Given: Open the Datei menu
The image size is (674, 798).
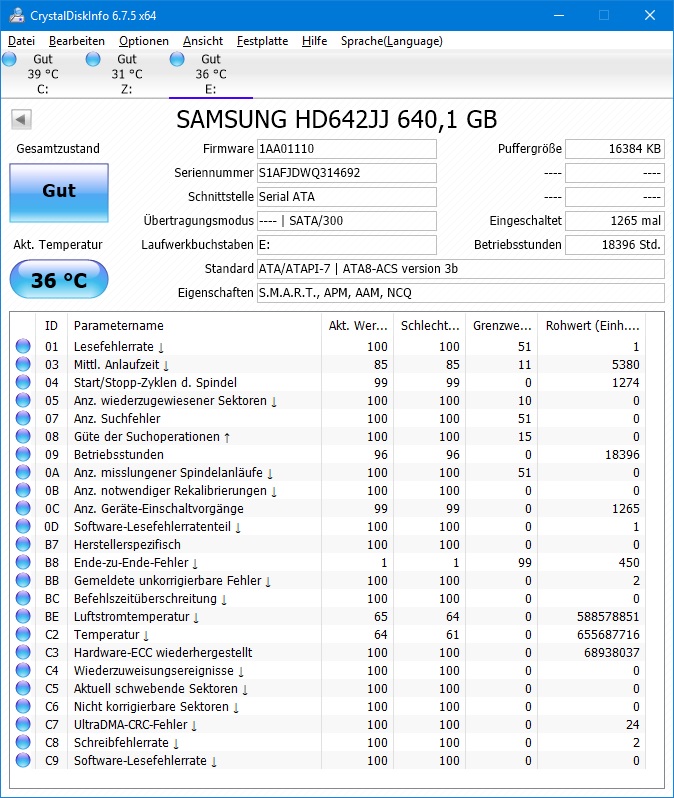Looking at the screenshot, I should pyautogui.click(x=21, y=41).
